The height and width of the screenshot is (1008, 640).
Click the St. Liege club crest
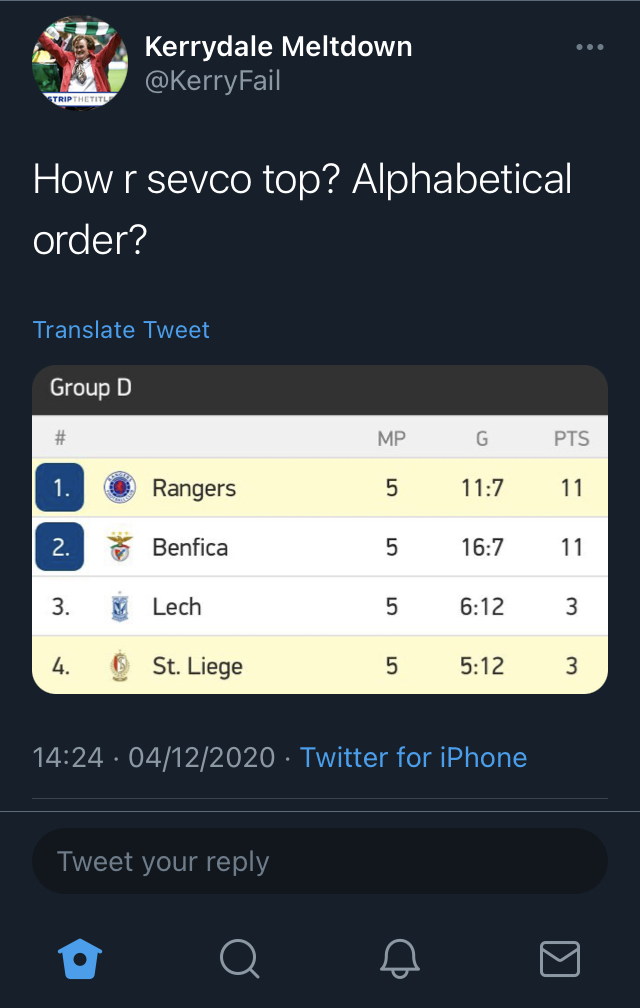tap(119, 666)
